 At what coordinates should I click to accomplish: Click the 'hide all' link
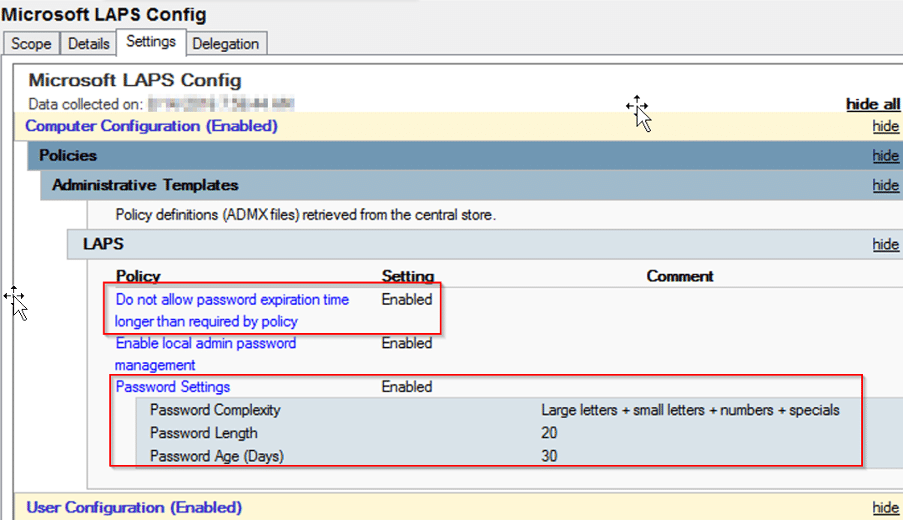pyautogui.click(x=872, y=104)
